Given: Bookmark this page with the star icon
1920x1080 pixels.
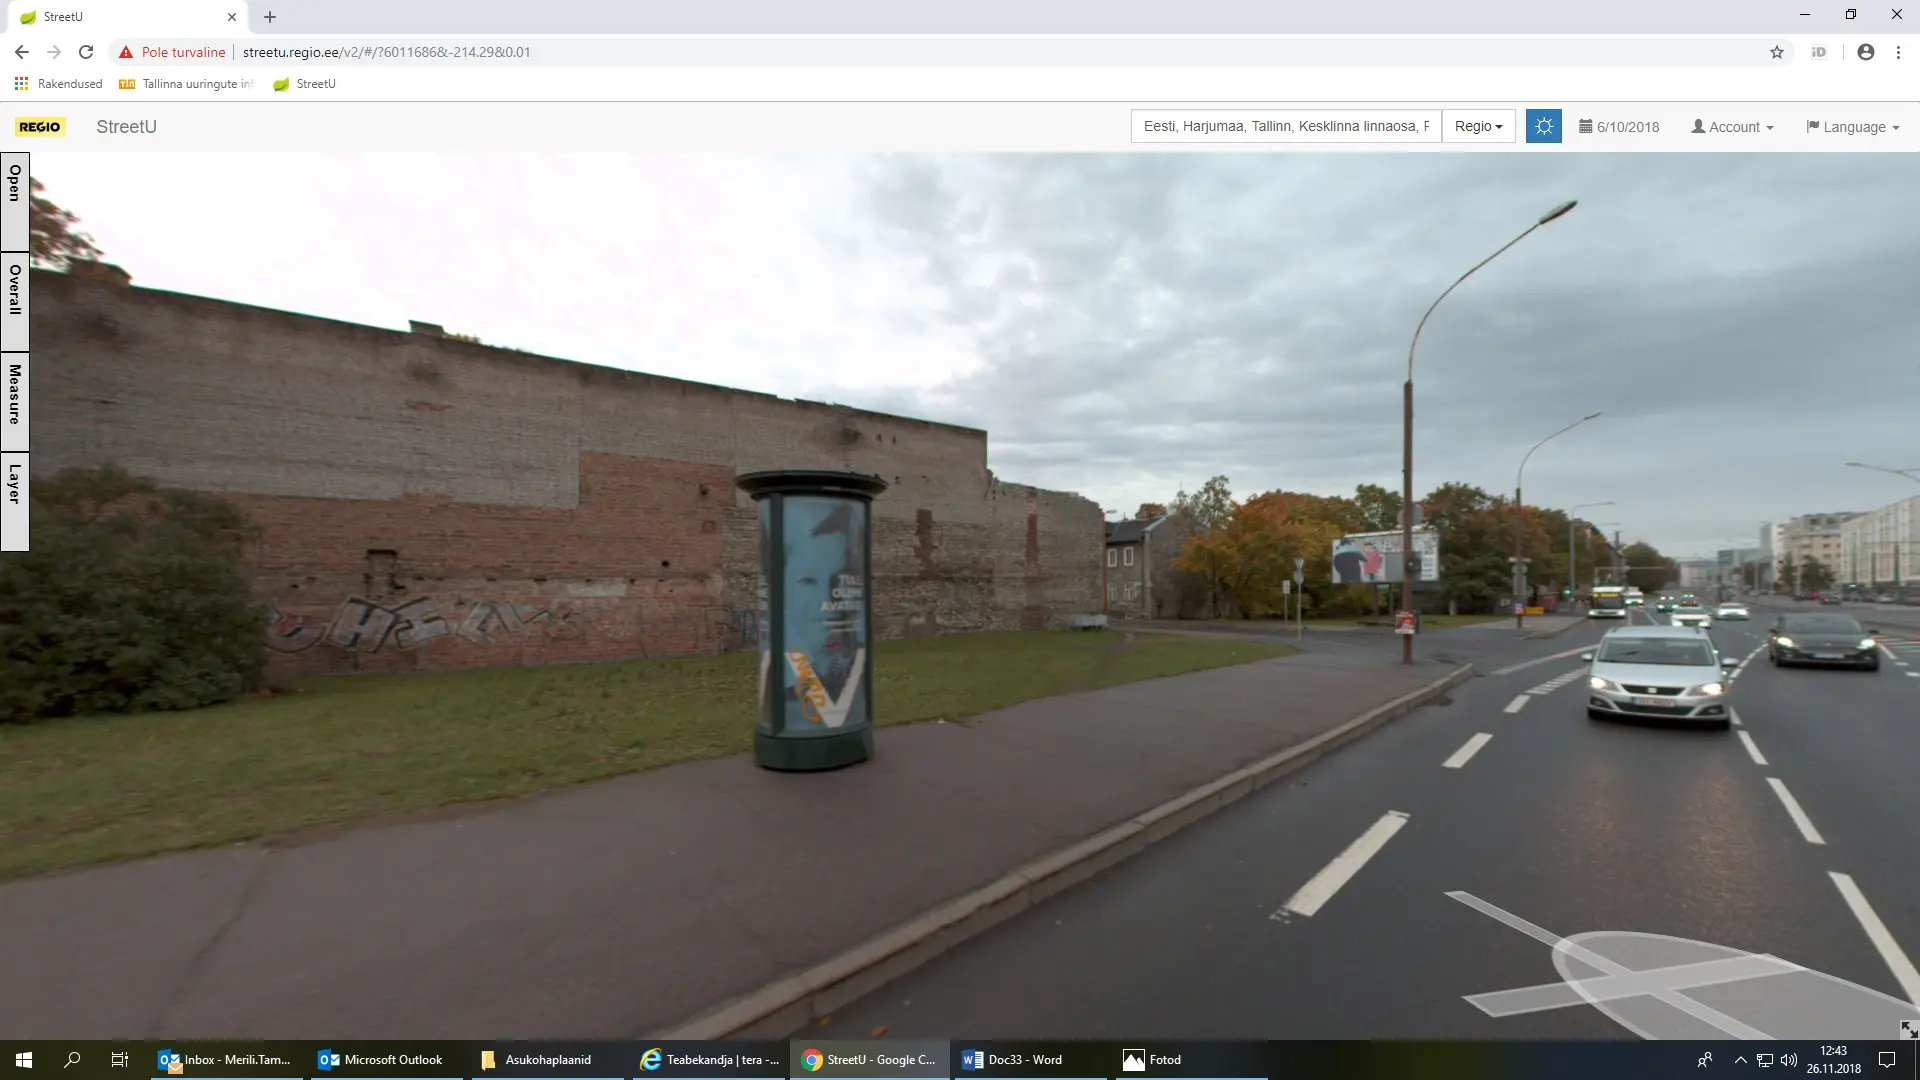Looking at the screenshot, I should [1776, 52].
